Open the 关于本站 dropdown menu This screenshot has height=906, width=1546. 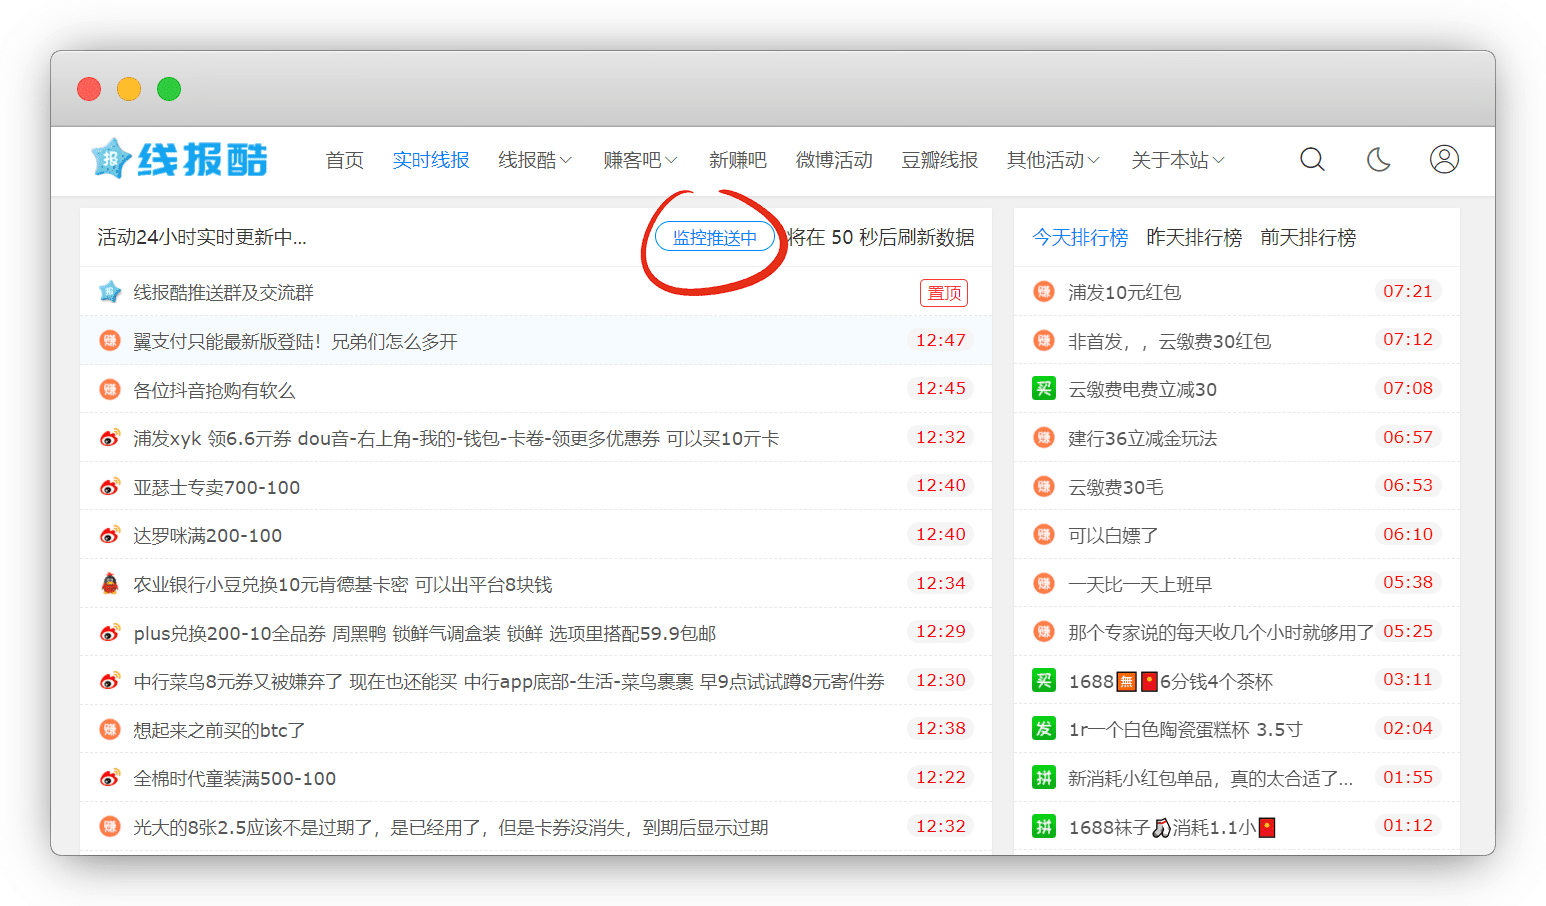1177,160
